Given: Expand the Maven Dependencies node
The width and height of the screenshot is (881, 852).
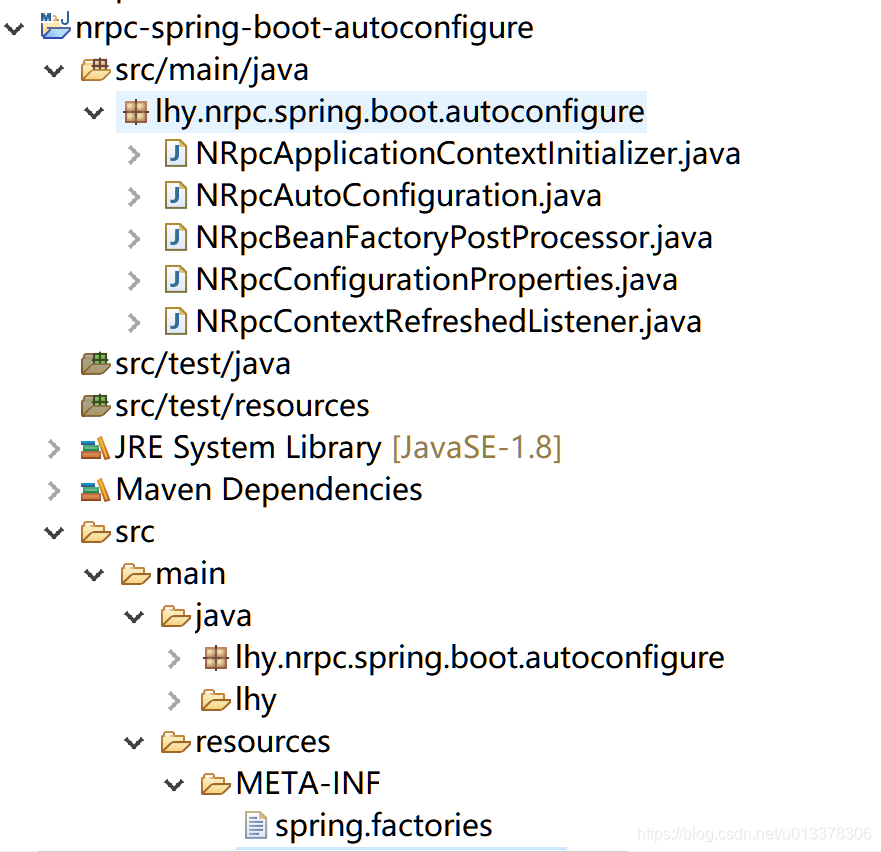Looking at the screenshot, I should click(54, 490).
